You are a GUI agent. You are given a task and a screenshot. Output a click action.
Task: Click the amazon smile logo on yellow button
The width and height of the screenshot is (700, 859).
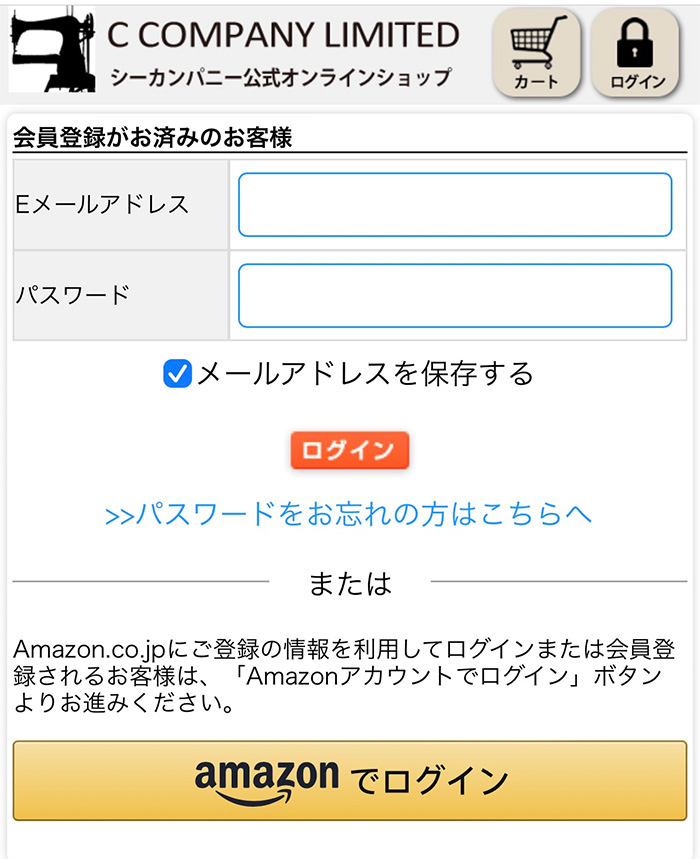click(267, 782)
